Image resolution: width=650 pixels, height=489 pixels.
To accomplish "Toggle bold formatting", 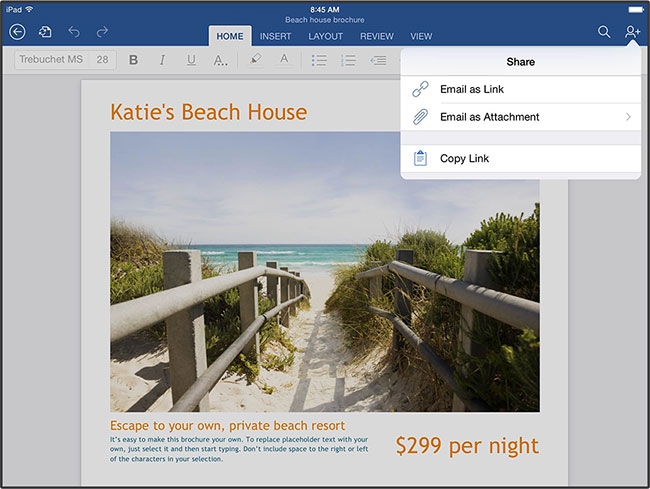I will (x=133, y=60).
